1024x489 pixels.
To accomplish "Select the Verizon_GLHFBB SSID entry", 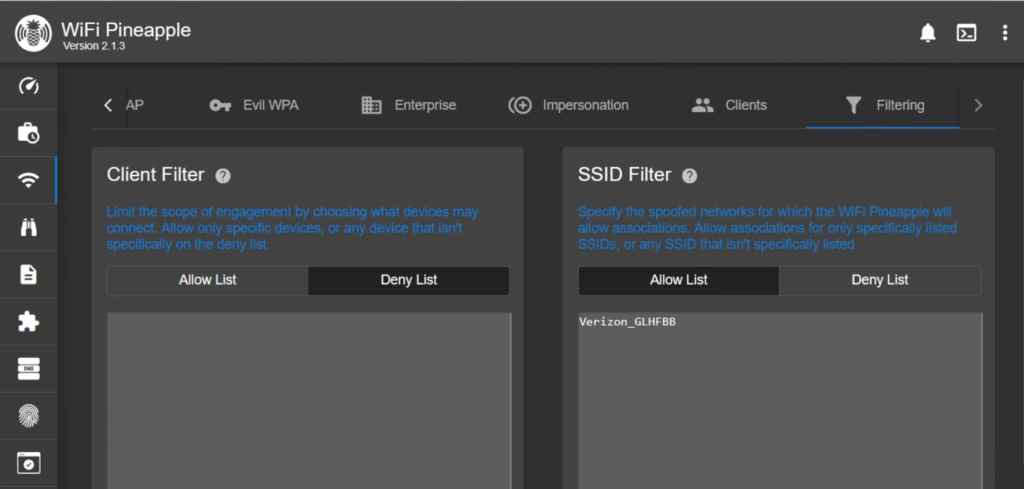I will (628, 322).
